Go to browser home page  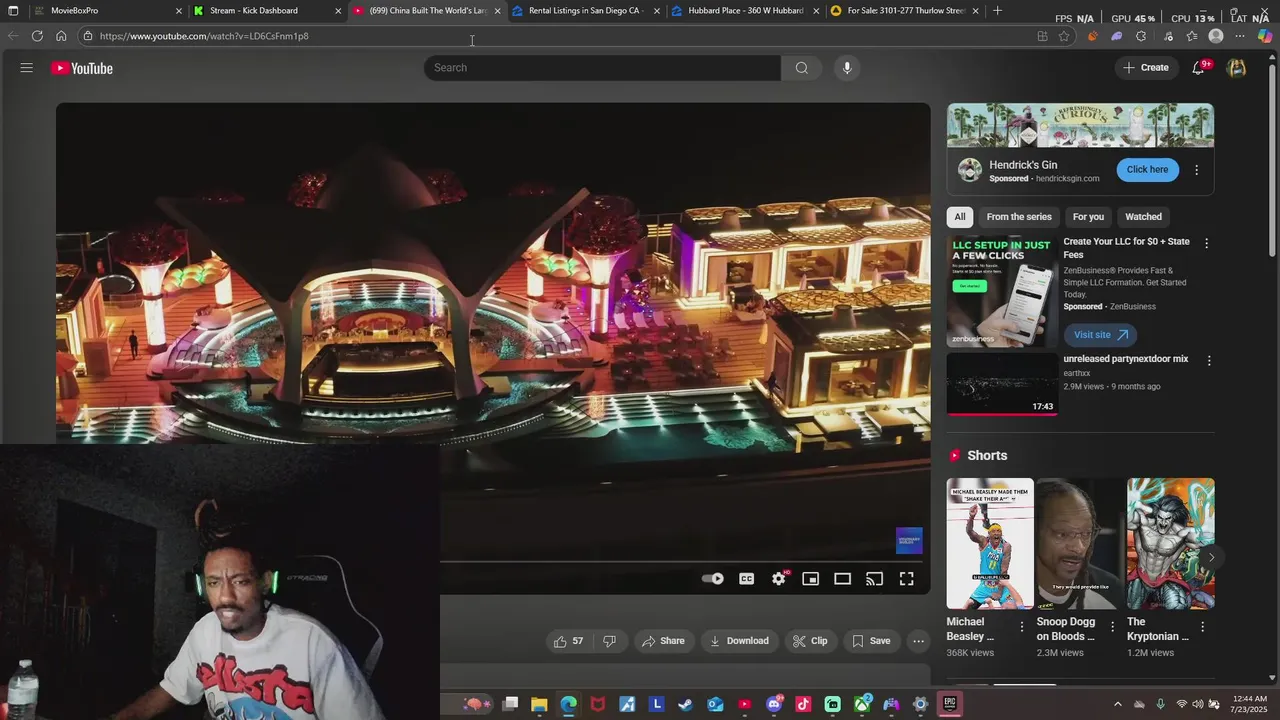click(x=61, y=36)
